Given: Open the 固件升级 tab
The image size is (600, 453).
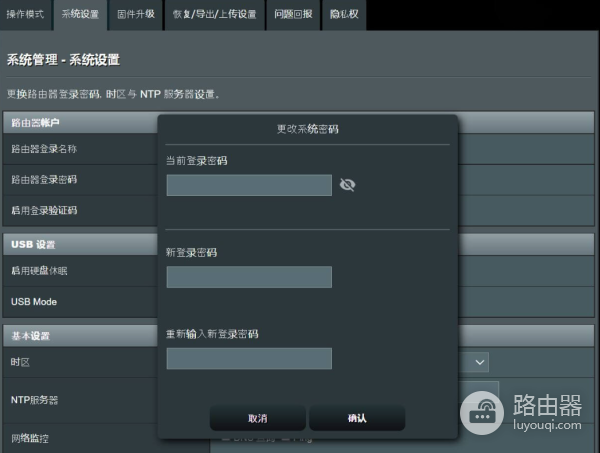Looking at the screenshot, I should coord(135,14).
